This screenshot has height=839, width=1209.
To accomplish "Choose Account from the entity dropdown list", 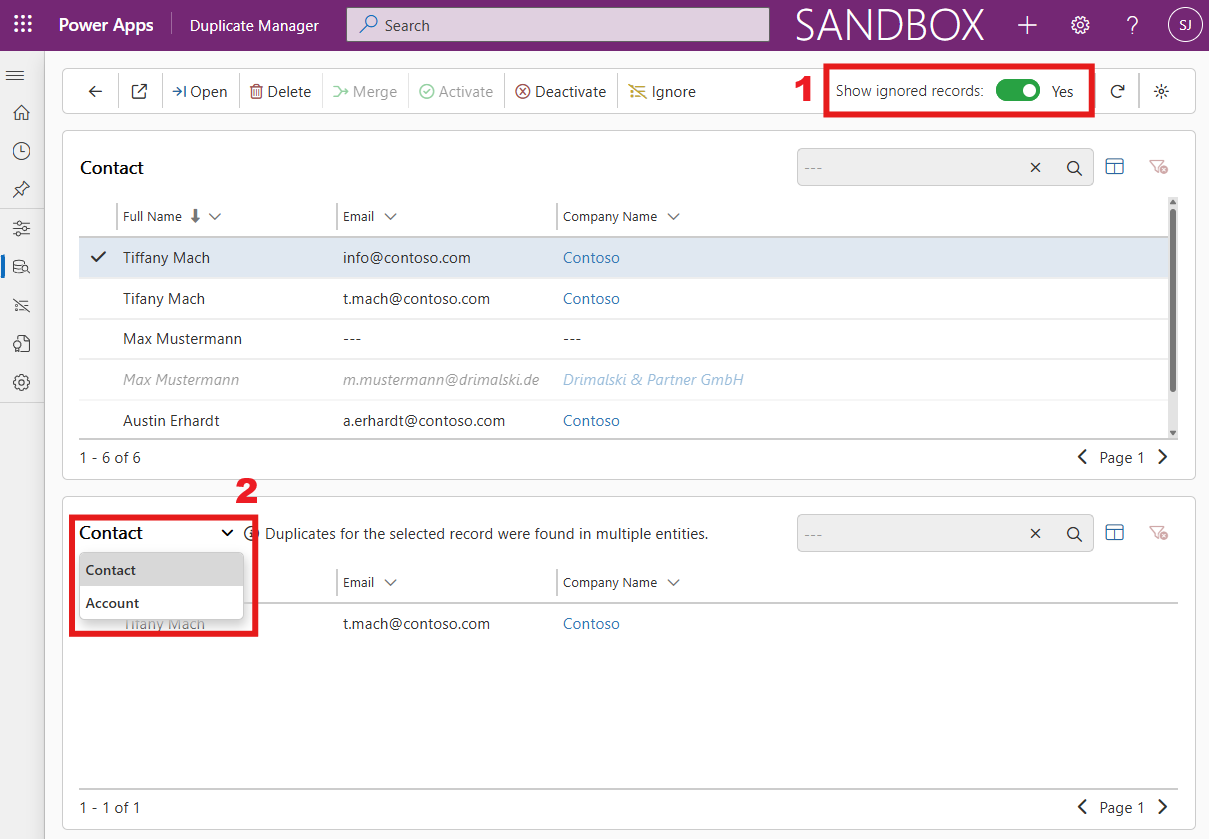I will [161, 603].
